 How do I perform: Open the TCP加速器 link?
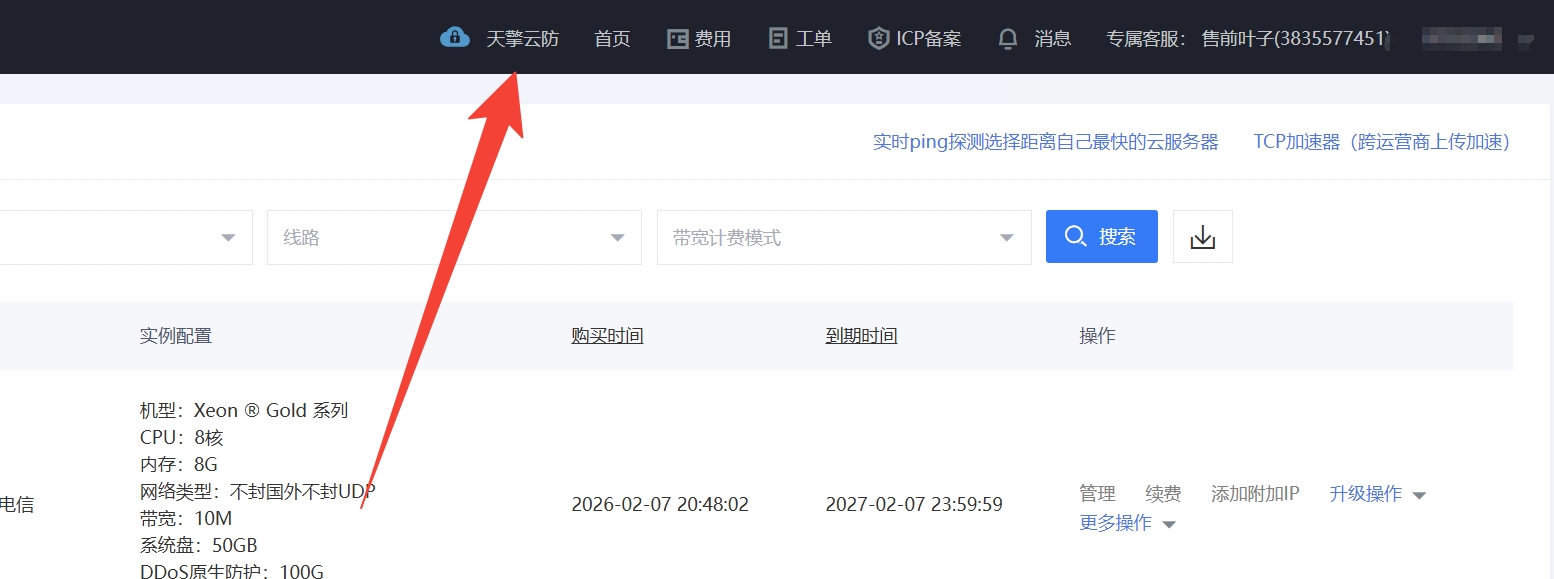coord(1381,142)
